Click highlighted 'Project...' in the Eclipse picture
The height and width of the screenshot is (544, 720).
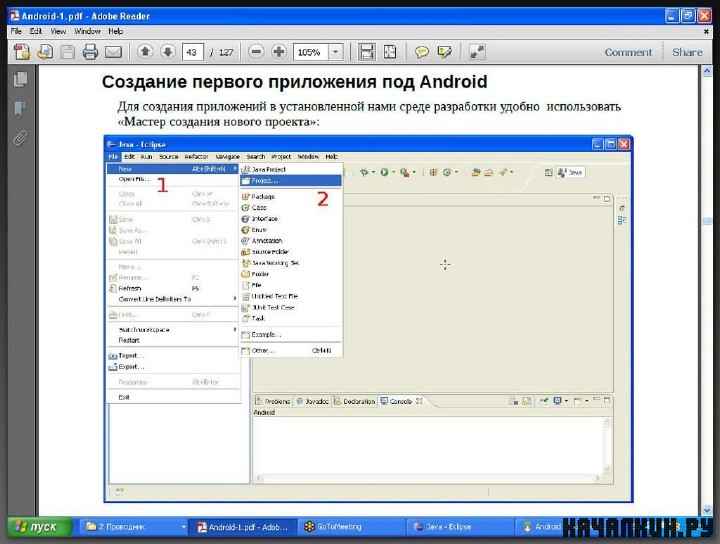pos(291,181)
